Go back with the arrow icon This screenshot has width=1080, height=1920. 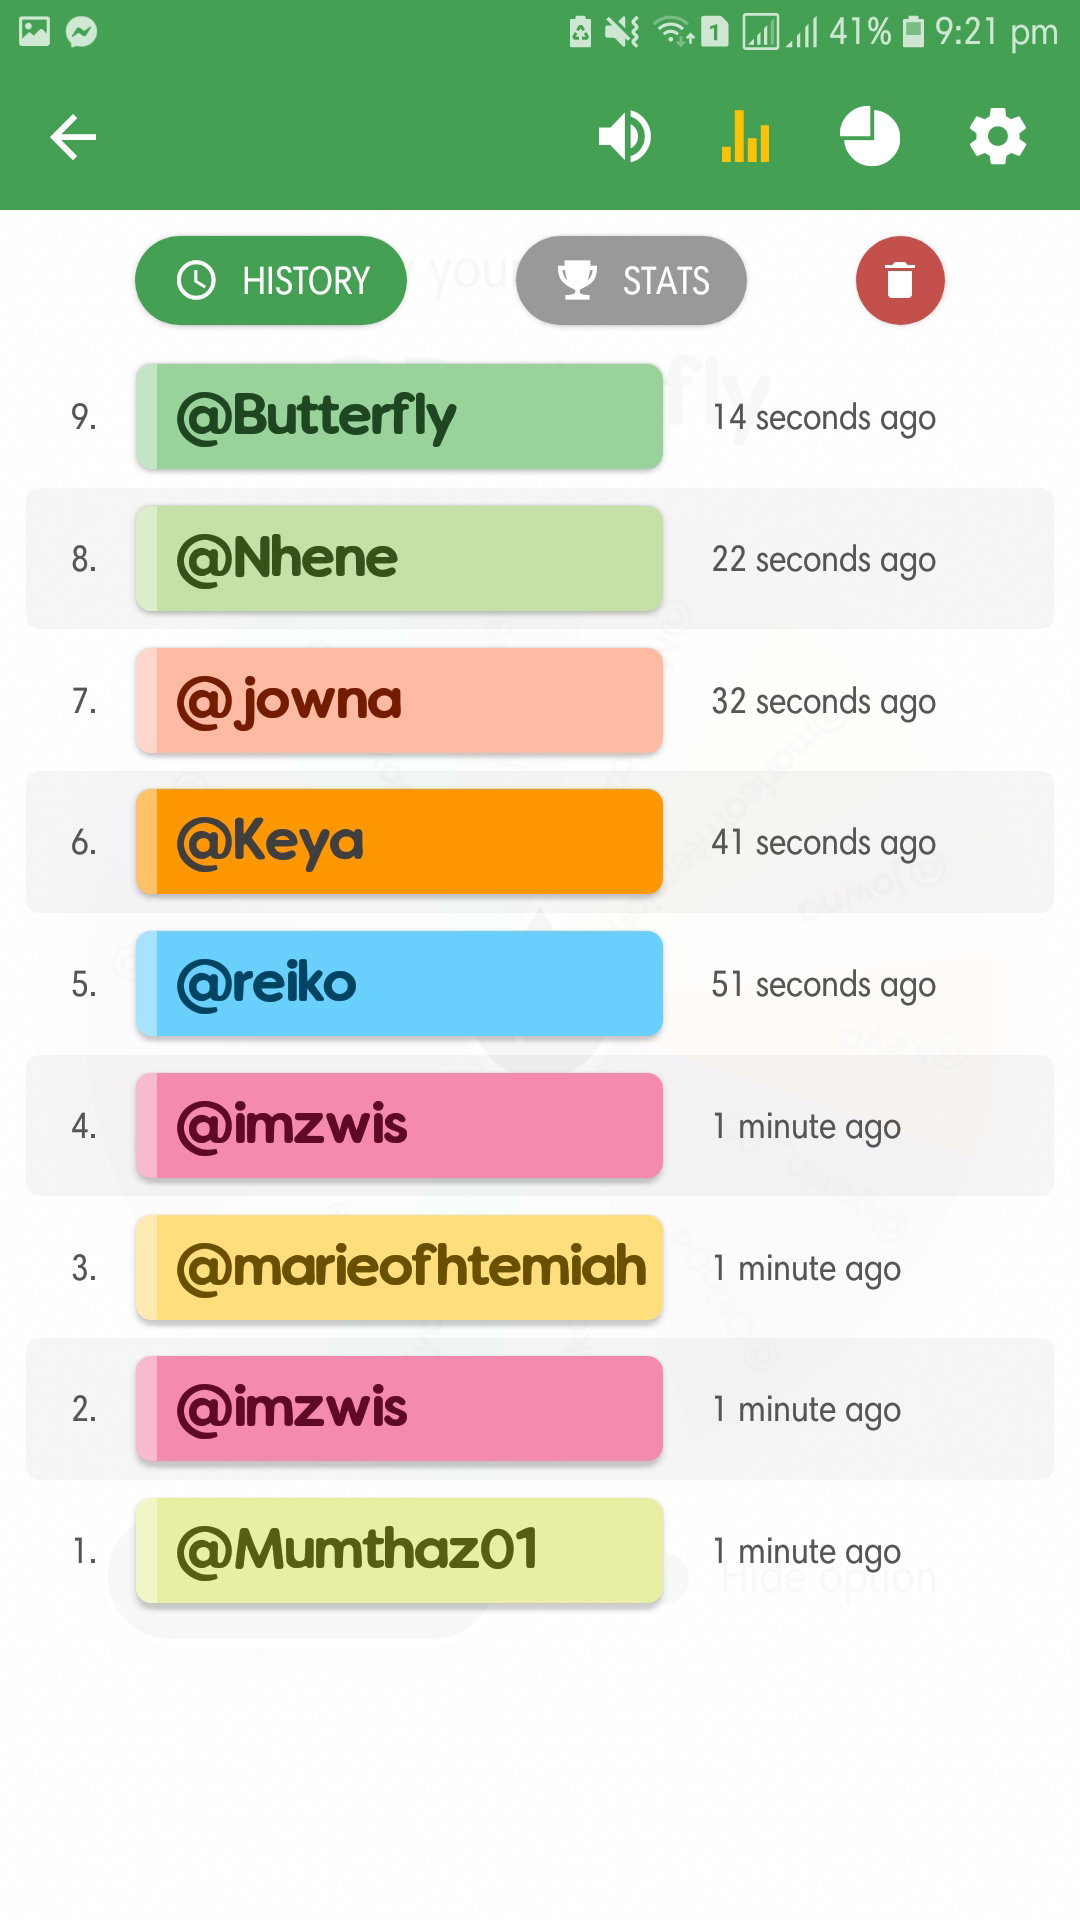[73, 137]
